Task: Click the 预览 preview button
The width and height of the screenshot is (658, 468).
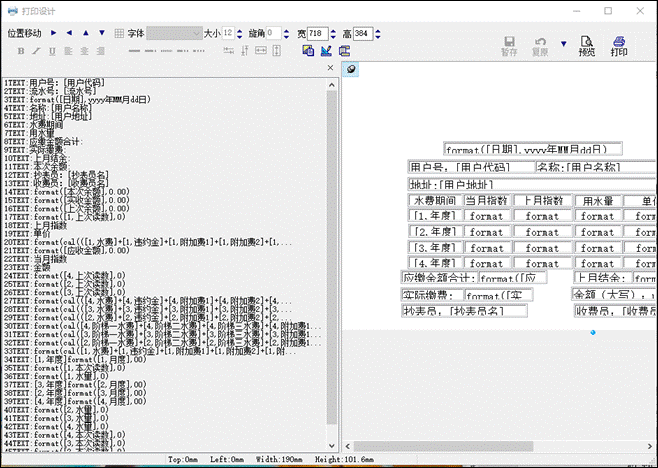Action: click(587, 46)
